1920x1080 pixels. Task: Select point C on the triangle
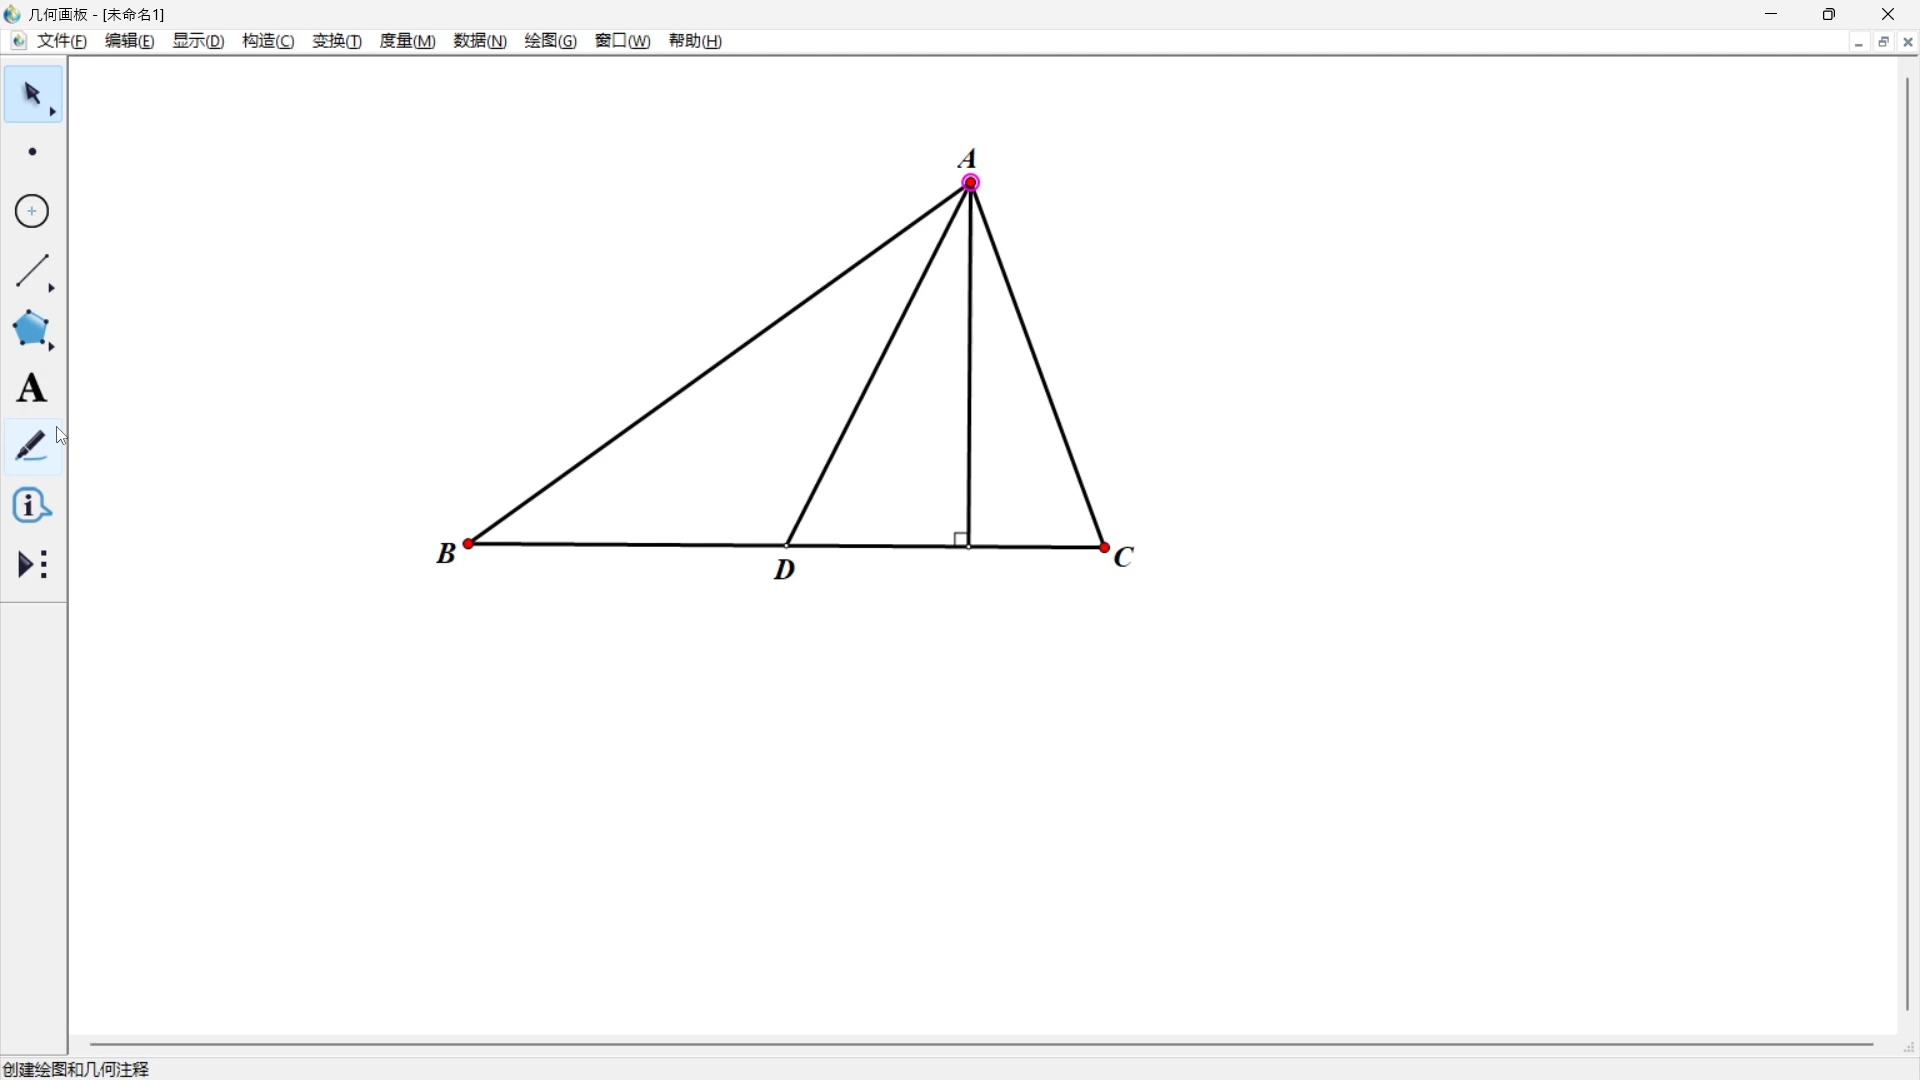[x=1105, y=548]
